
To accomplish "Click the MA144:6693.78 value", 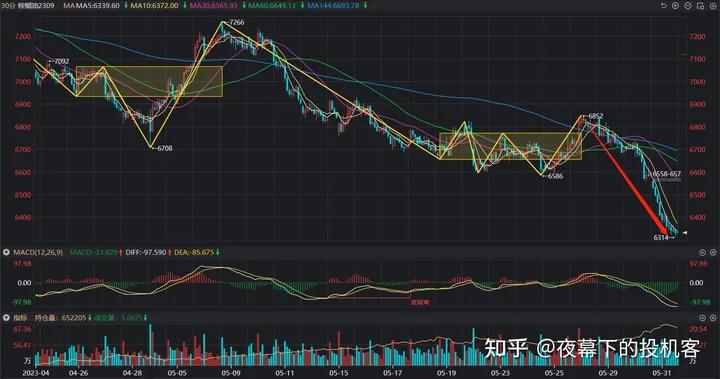I will (x=333, y=6).
